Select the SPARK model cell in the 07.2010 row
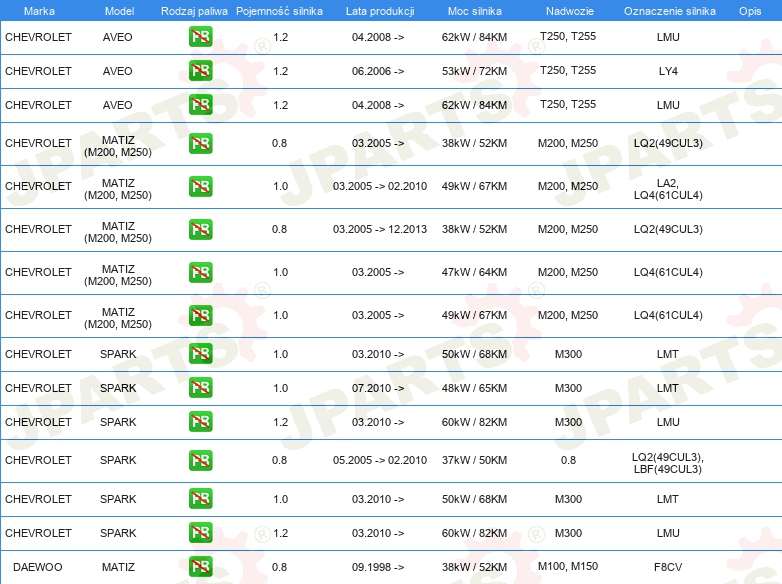The image size is (782, 584). click(x=118, y=388)
